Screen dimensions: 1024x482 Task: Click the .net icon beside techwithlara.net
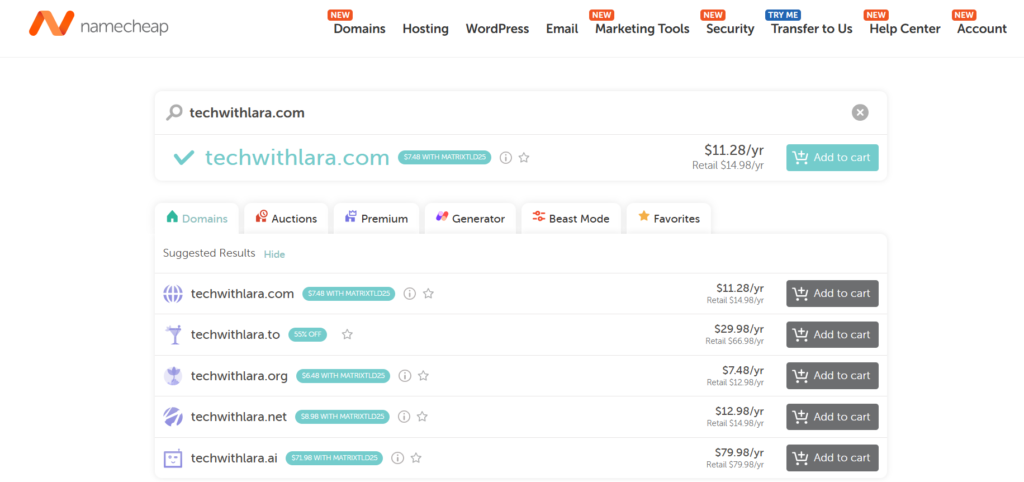(x=173, y=417)
